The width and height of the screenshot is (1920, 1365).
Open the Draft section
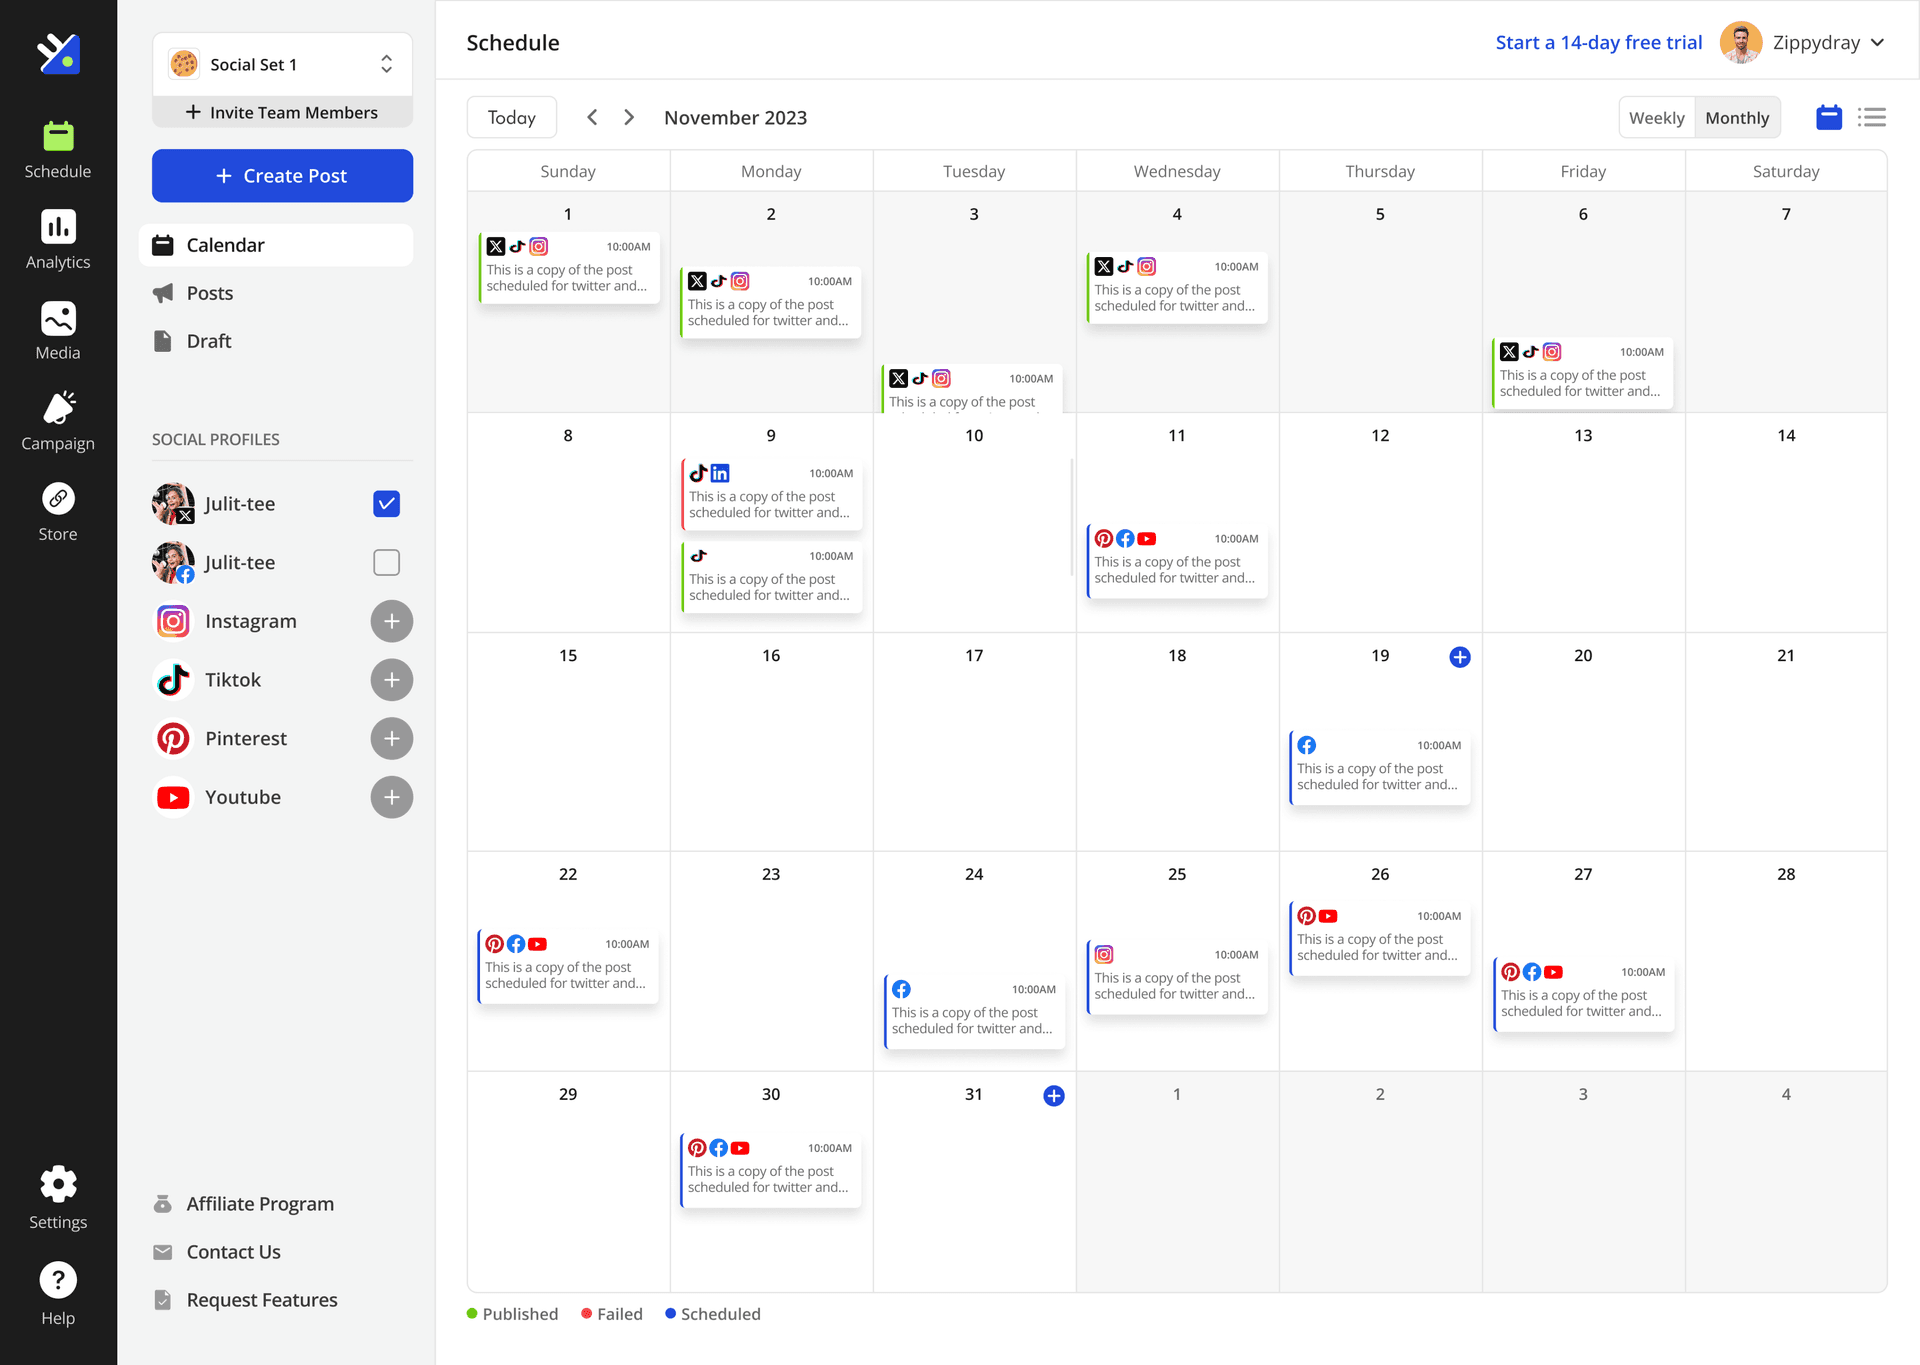click(207, 340)
